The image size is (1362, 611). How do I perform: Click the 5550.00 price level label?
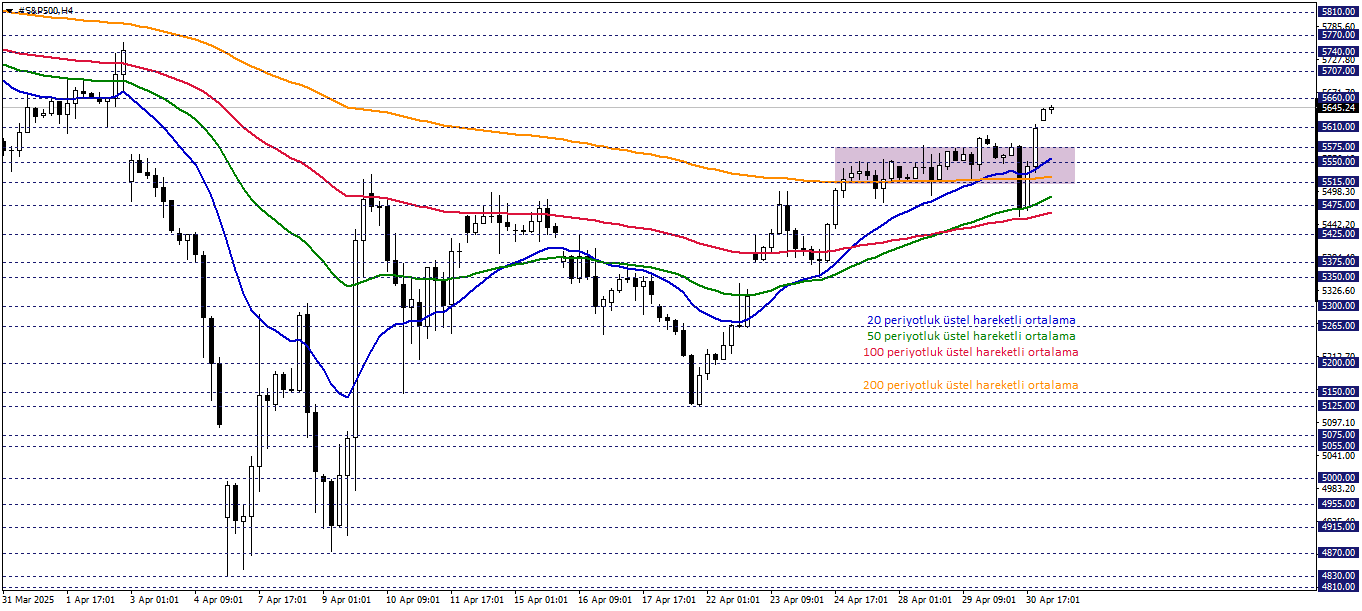(x=1338, y=161)
